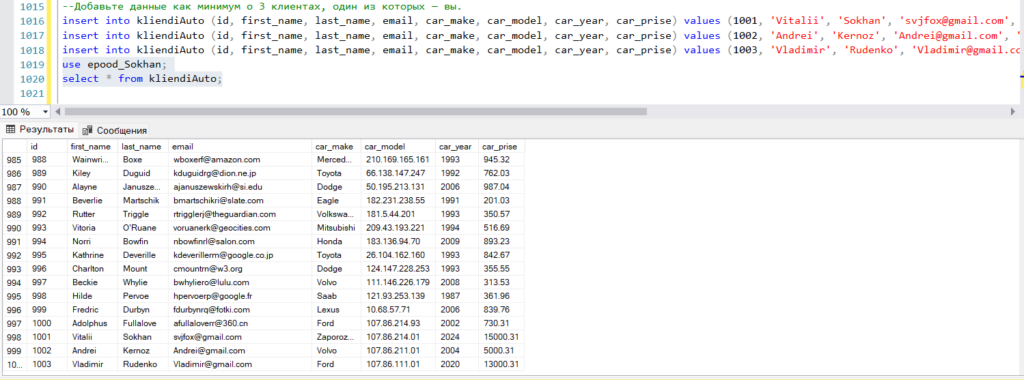Viewport: 1024px width, 380px height.
Task: Open the 100 % zoom dropdown
Action: pyautogui.click(x=45, y=112)
